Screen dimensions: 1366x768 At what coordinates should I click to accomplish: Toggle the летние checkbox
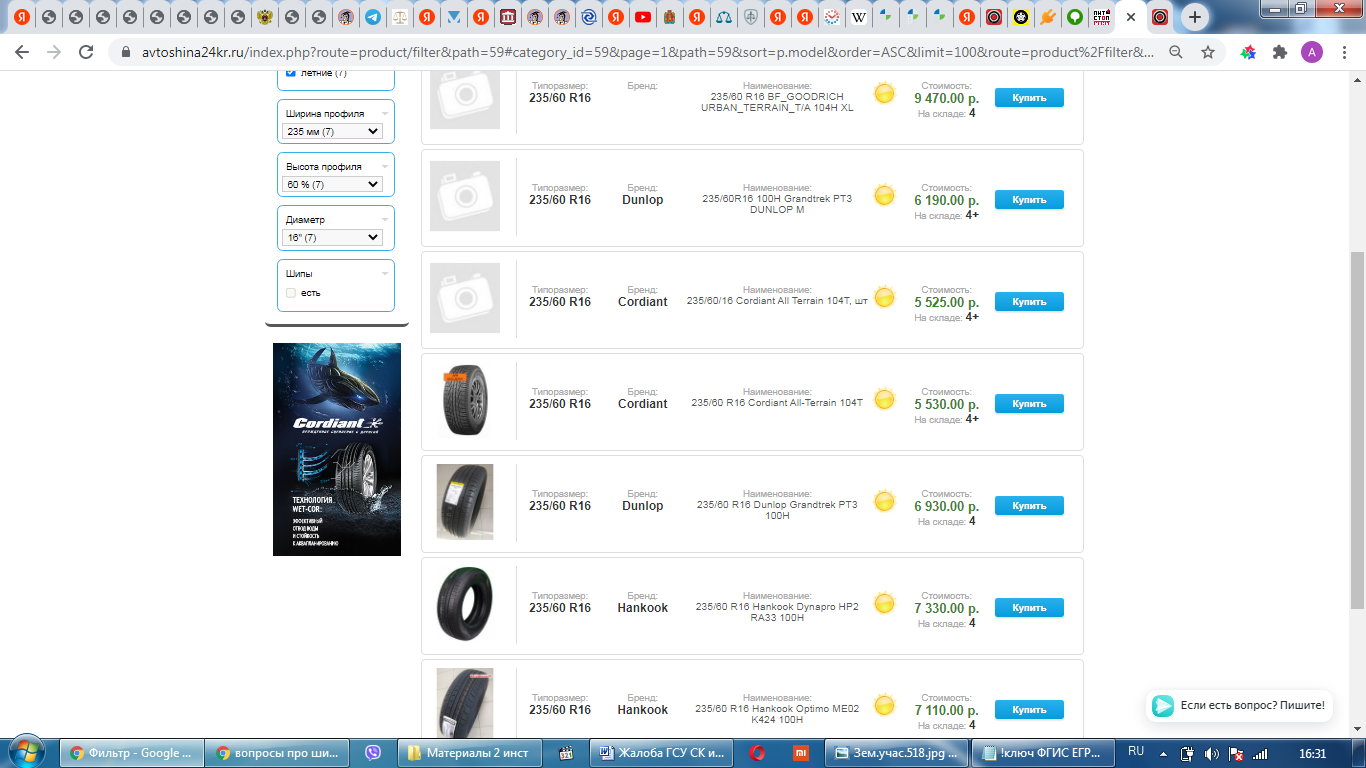coord(291,73)
